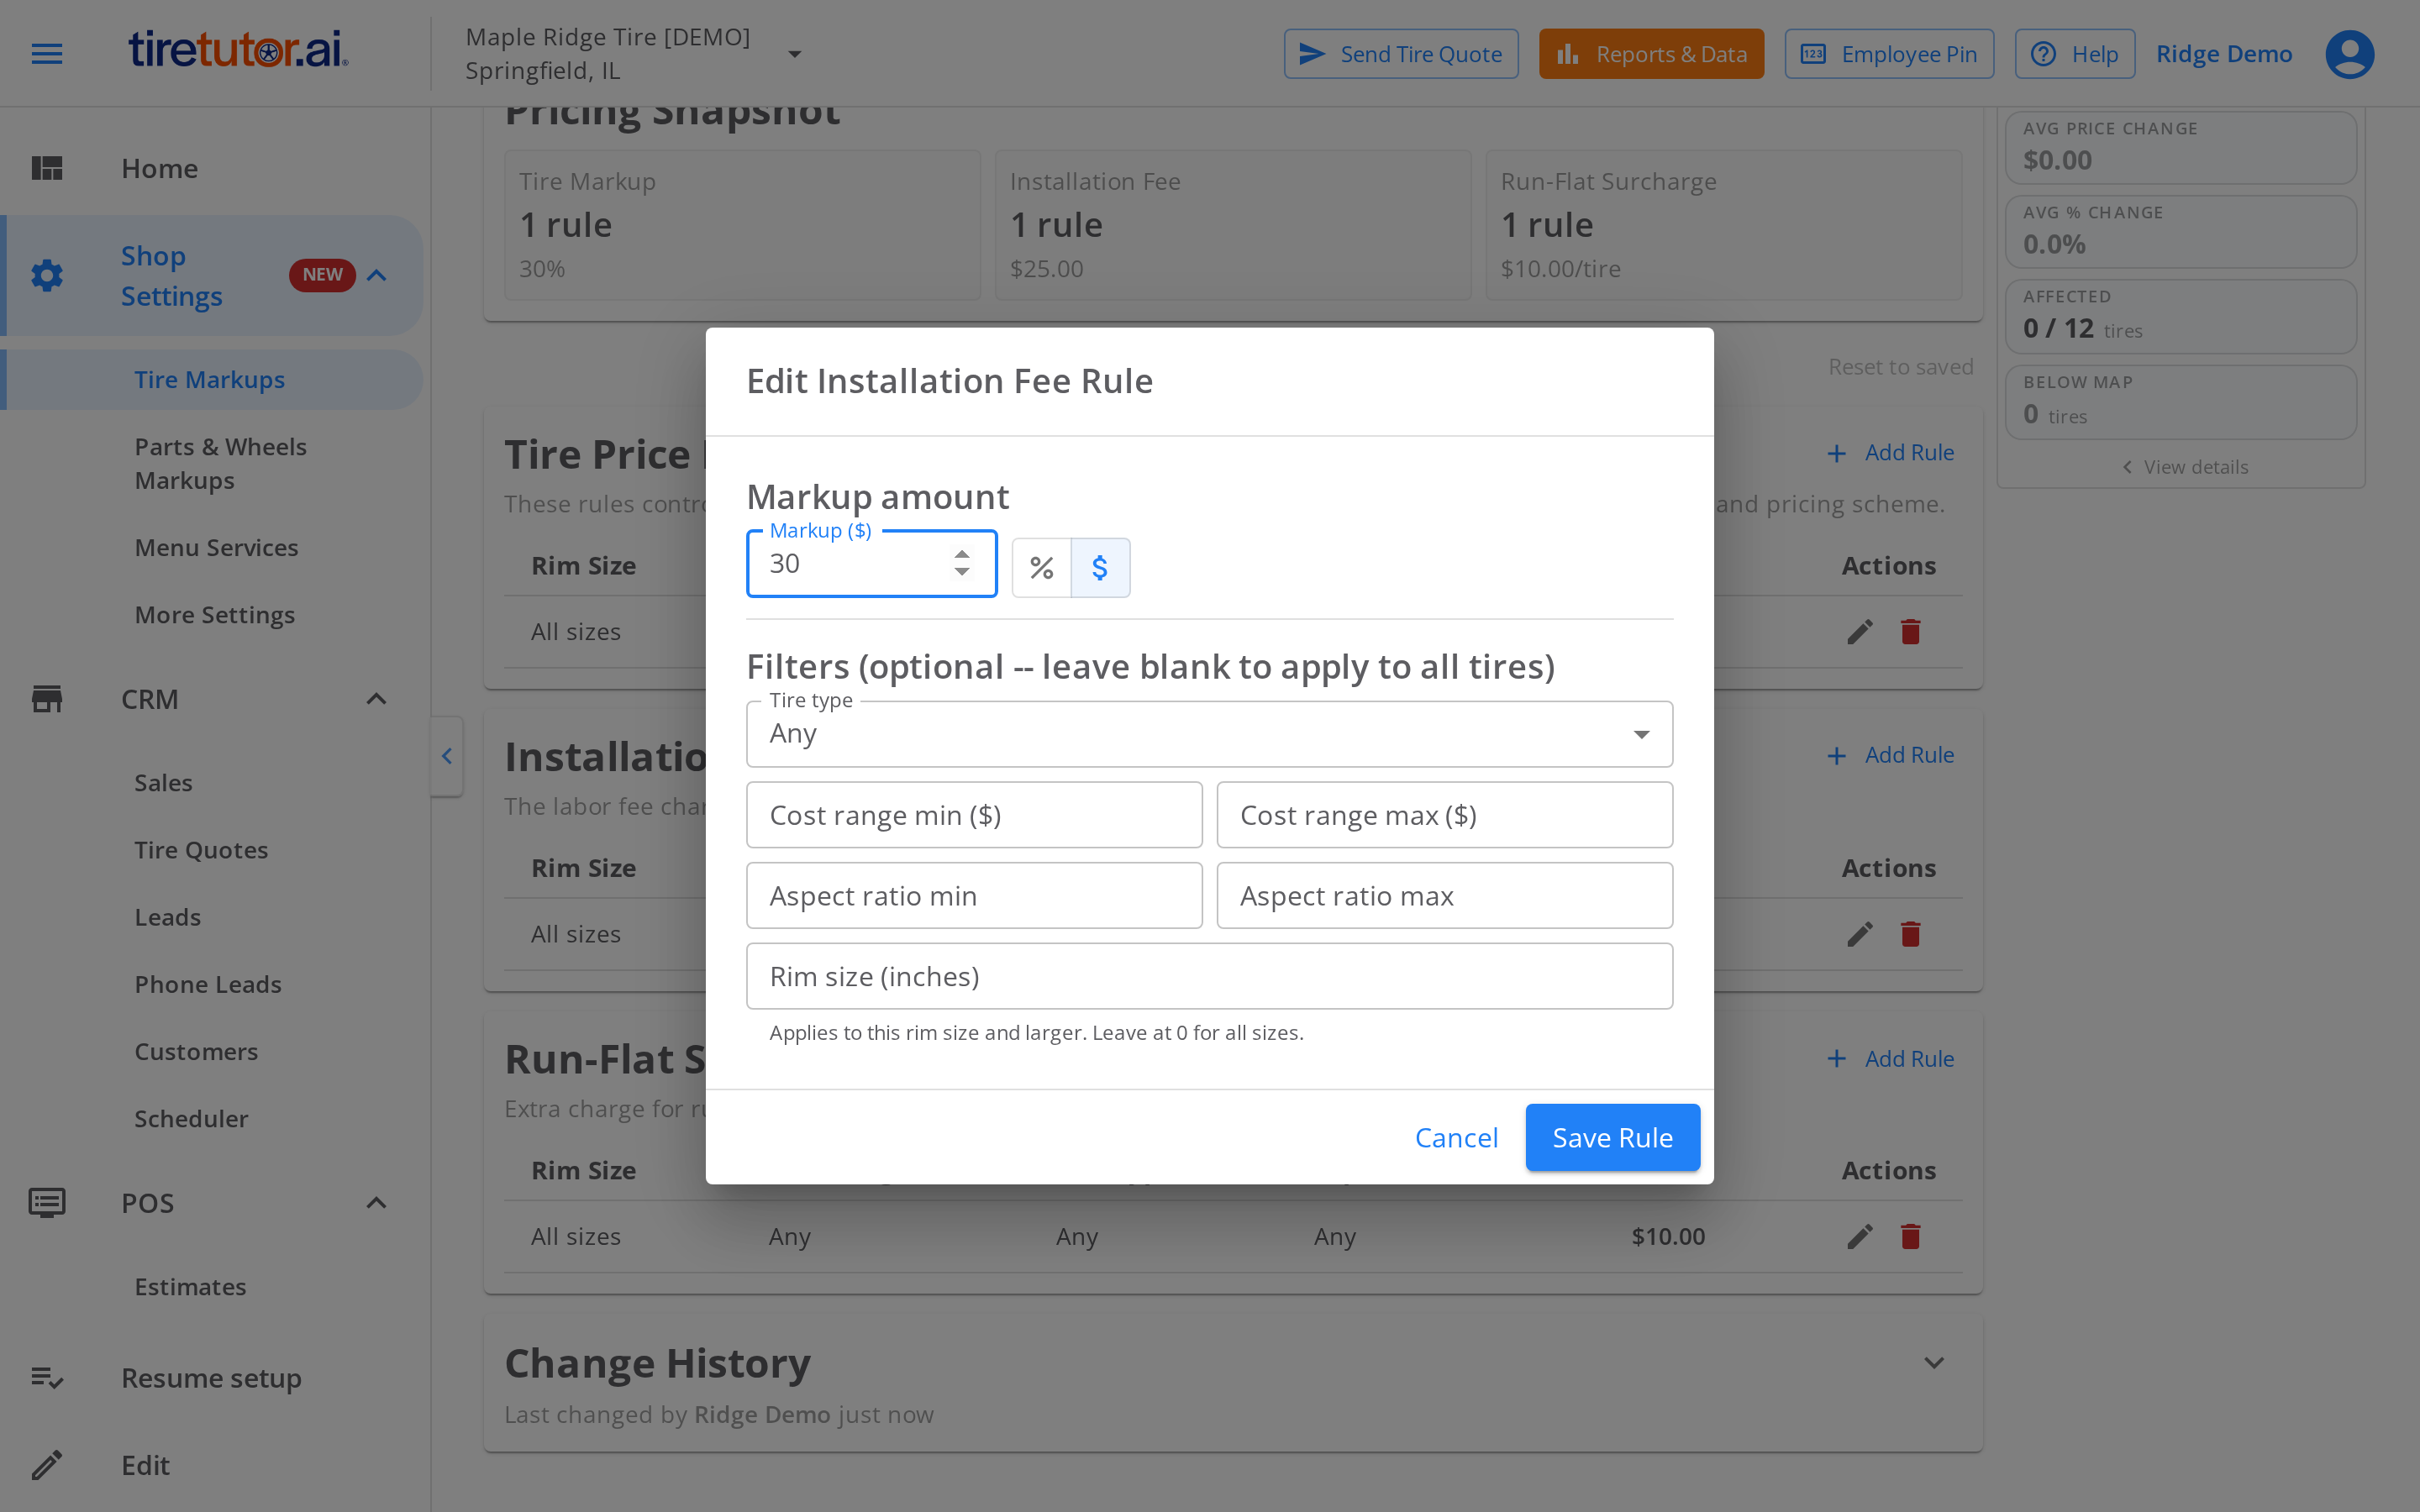Image resolution: width=2420 pixels, height=1512 pixels.
Task: Open the Help button
Action: [x=2074, y=54]
